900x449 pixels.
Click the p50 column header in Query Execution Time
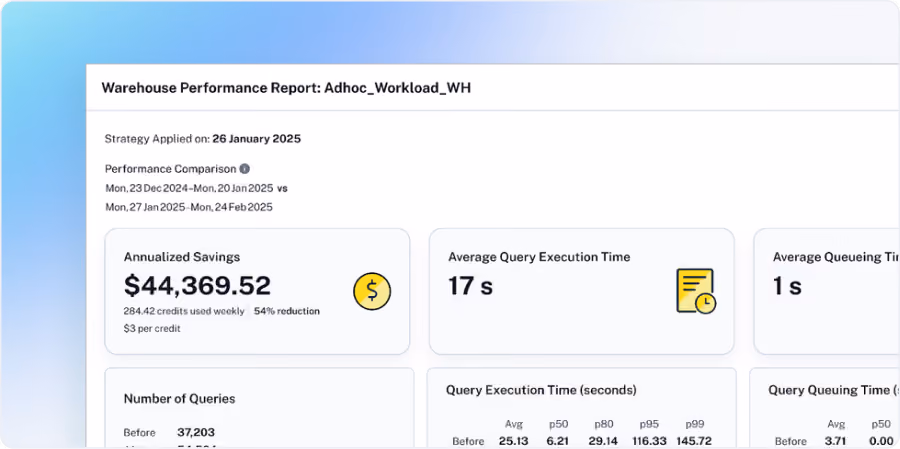[x=558, y=425]
